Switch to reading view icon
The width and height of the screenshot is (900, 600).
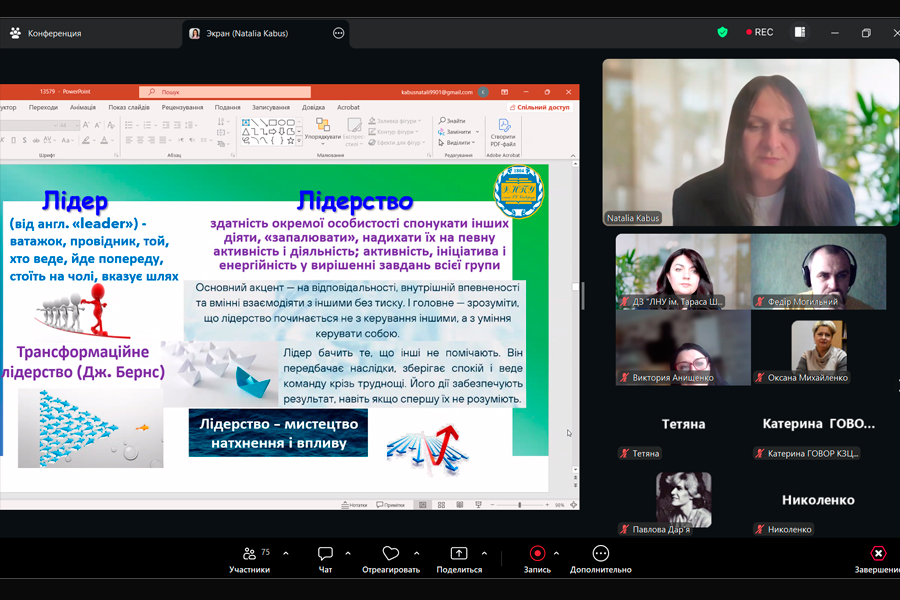pos(460,505)
